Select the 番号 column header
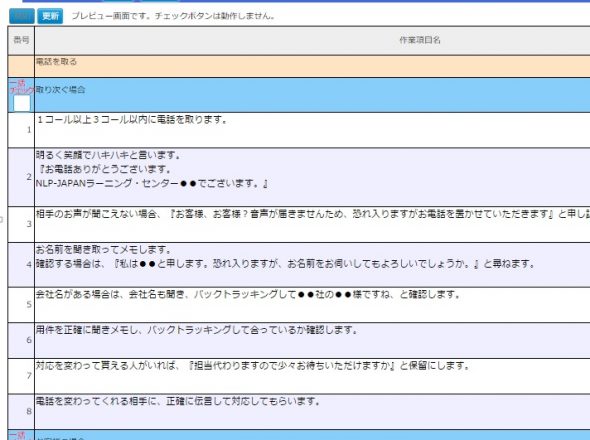The width and height of the screenshot is (590, 440). pos(21,40)
